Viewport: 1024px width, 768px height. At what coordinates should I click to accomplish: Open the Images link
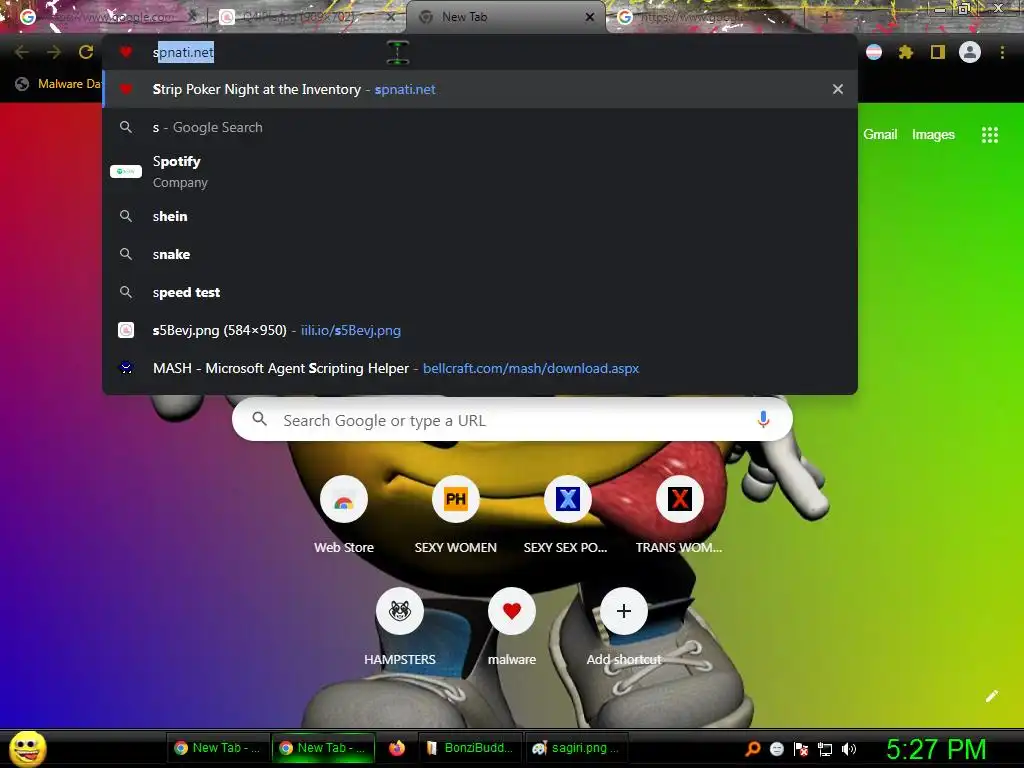click(x=933, y=135)
